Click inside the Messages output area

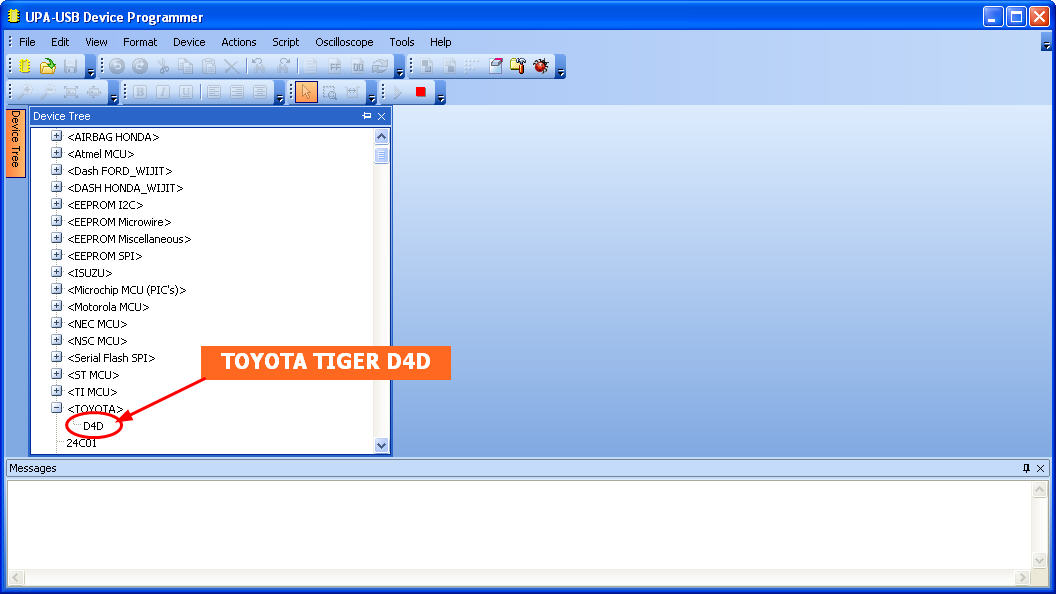(x=519, y=524)
